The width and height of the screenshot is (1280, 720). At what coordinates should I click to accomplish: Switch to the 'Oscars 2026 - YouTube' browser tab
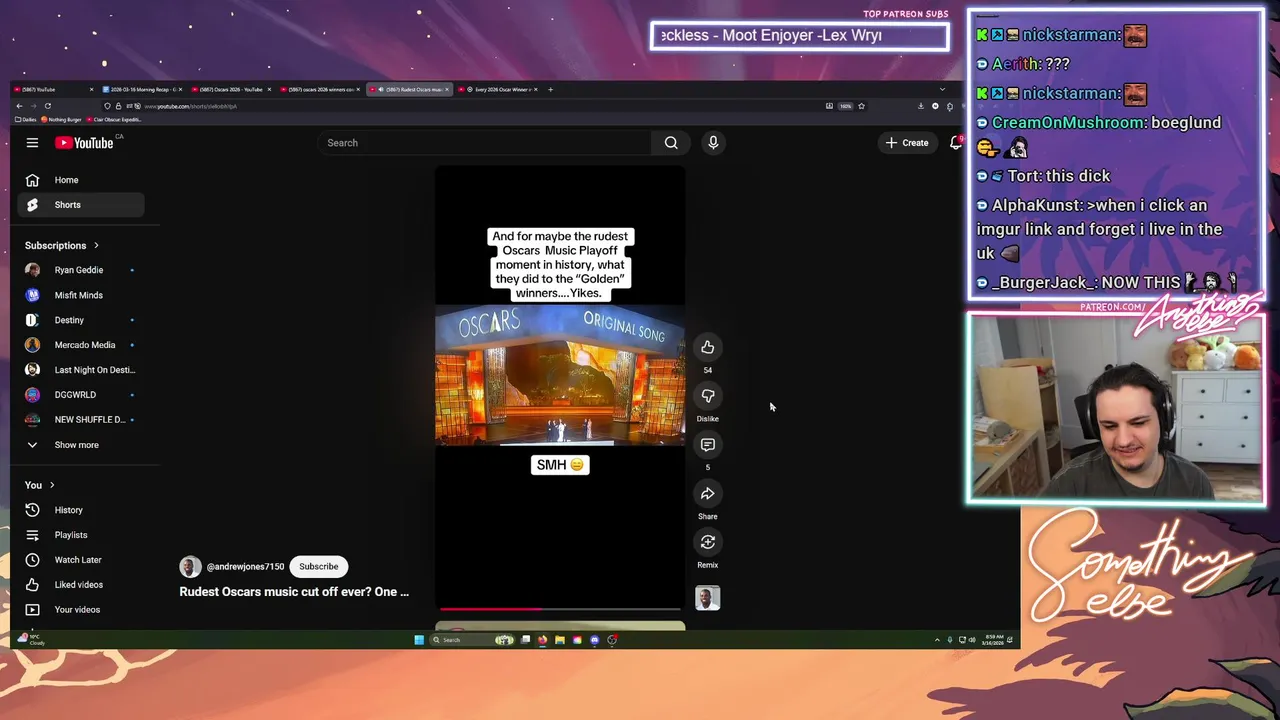pyautogui.click(x=230, y=90)
